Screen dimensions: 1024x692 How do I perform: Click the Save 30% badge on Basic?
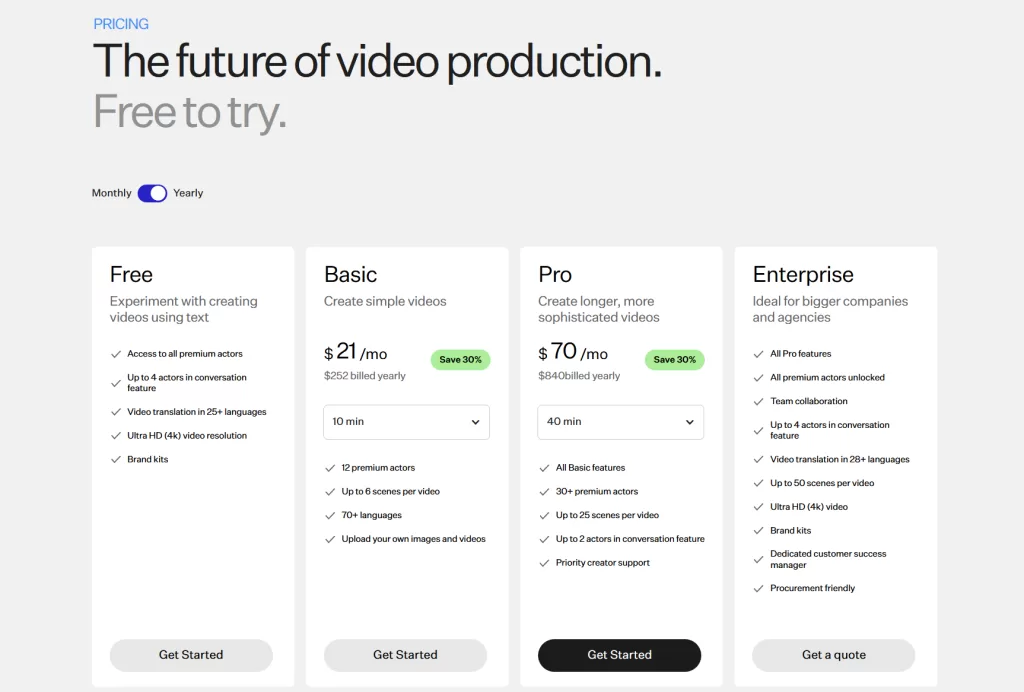460,360
